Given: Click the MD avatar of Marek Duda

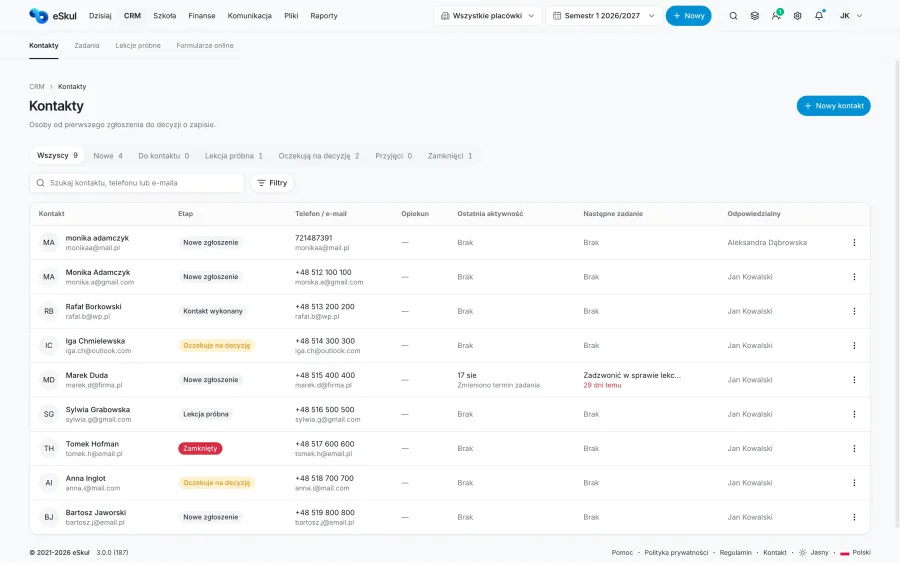Looking at the screenshot, I should click(x=49, y=380).
